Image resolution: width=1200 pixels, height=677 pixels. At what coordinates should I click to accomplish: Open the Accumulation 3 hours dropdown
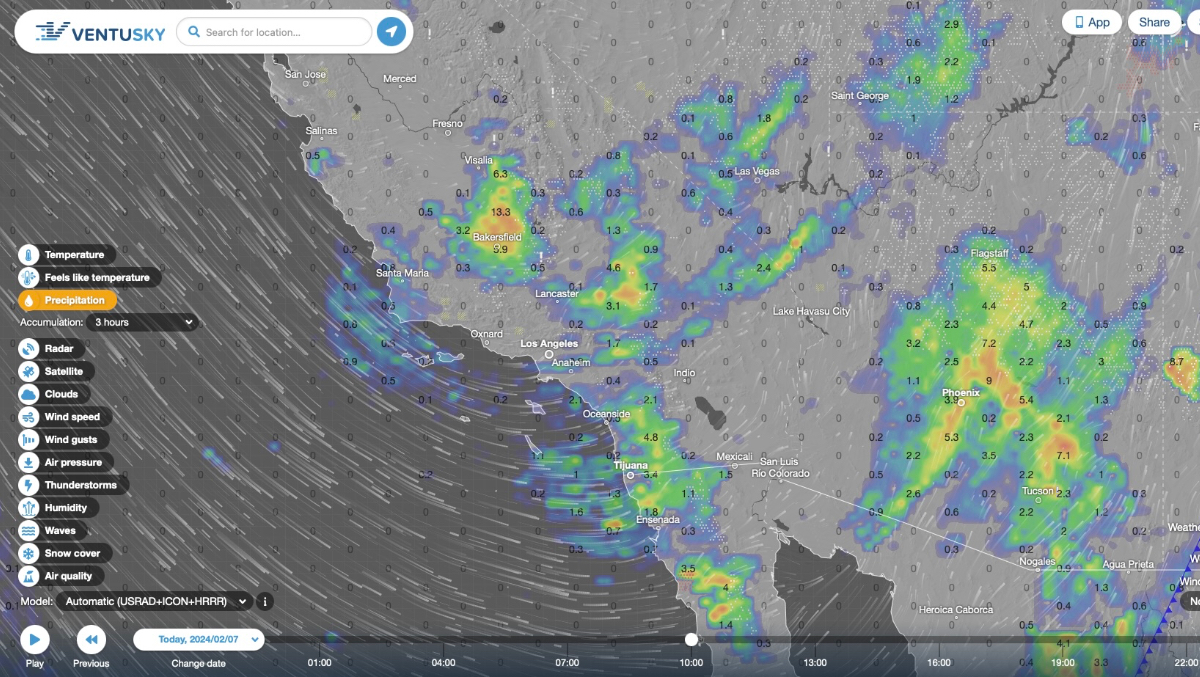coord(140,322)
